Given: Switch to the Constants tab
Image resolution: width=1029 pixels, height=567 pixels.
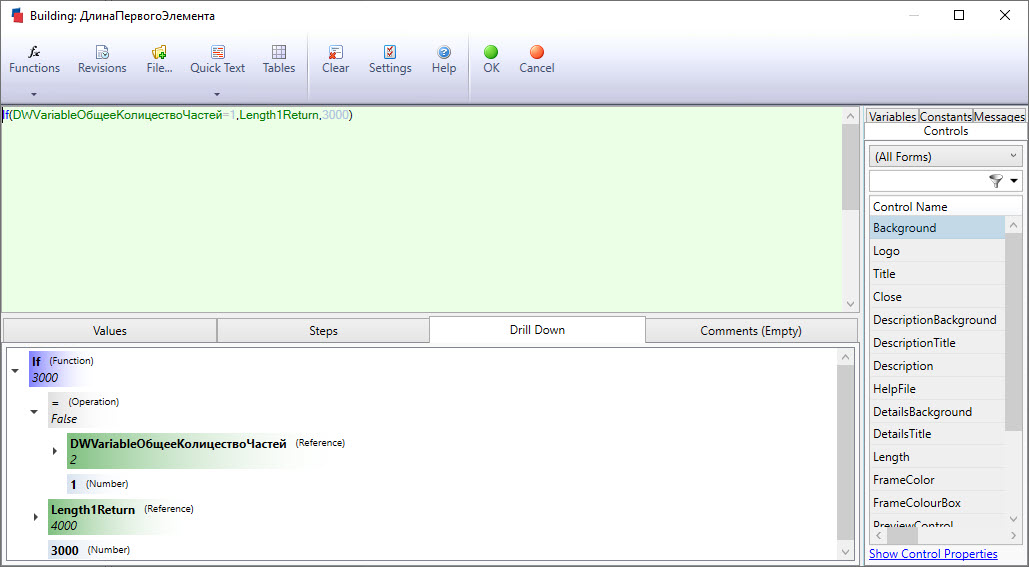Looking at the screenshot, I should click(946, 116).
